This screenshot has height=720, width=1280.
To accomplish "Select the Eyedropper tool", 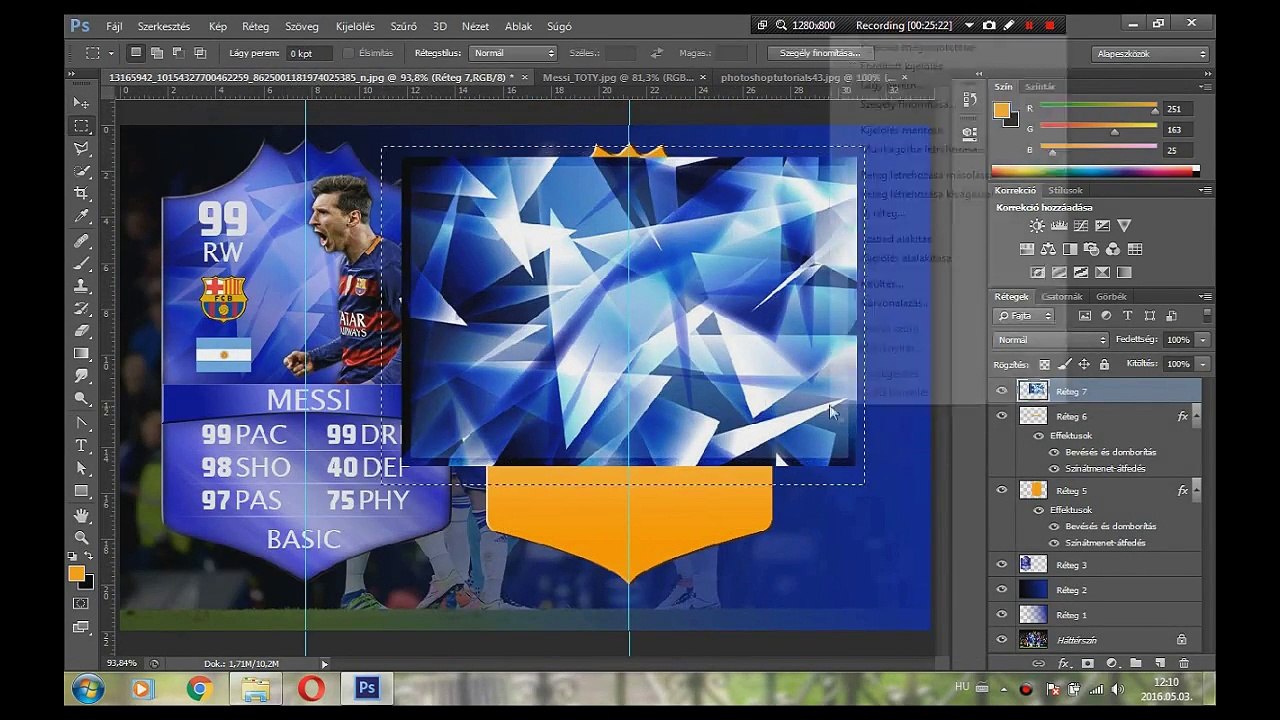I will (x=81, y=216).
